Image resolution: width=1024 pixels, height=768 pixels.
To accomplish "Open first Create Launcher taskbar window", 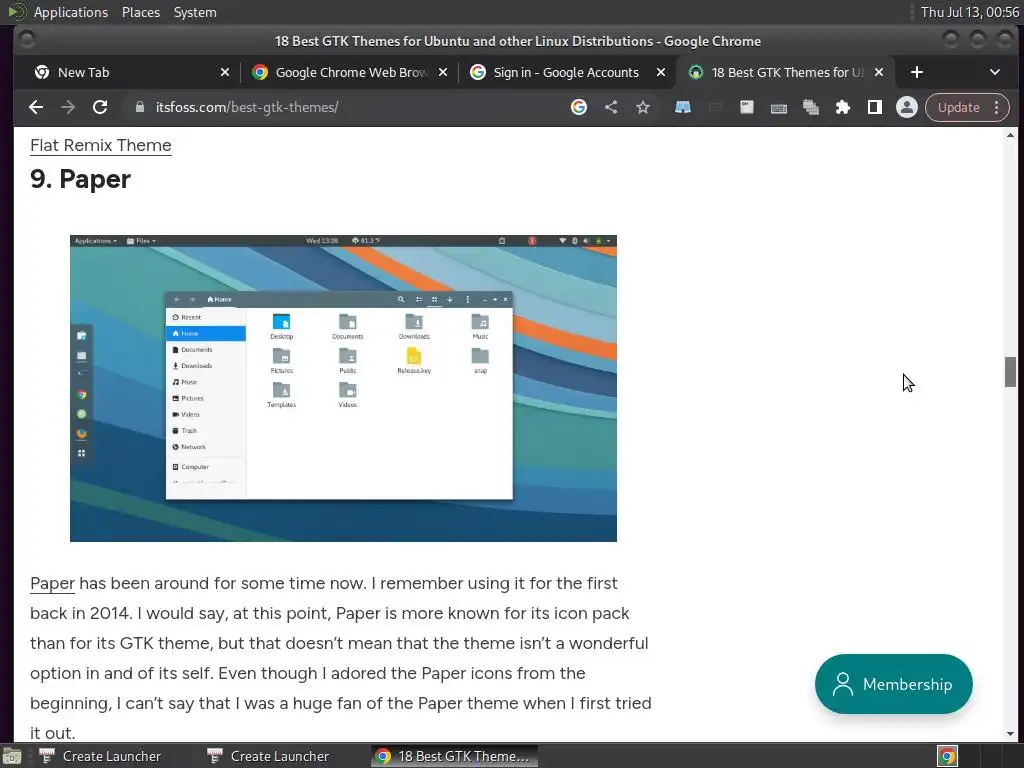I will pos(100,756).
